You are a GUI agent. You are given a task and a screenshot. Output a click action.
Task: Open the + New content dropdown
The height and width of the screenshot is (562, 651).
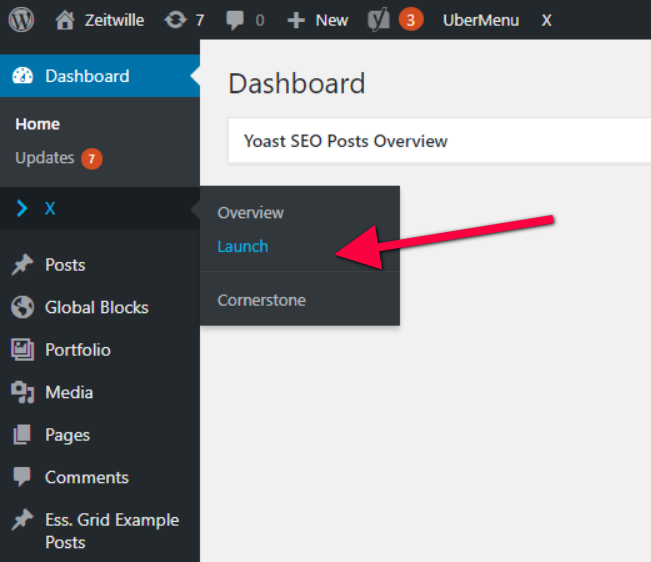[317, 20]
